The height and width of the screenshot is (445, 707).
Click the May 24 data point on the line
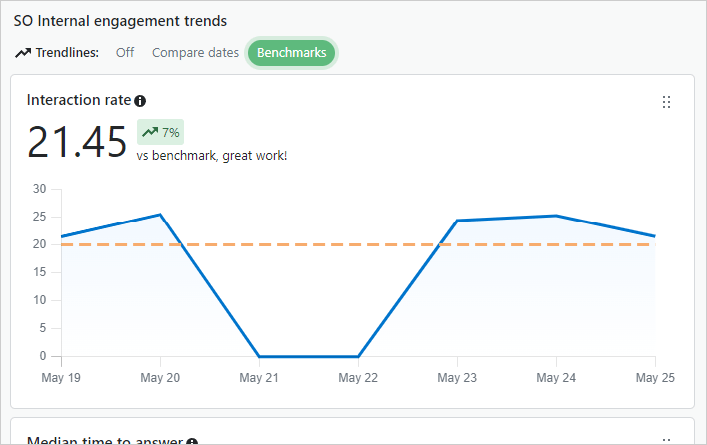coord(556,216)
